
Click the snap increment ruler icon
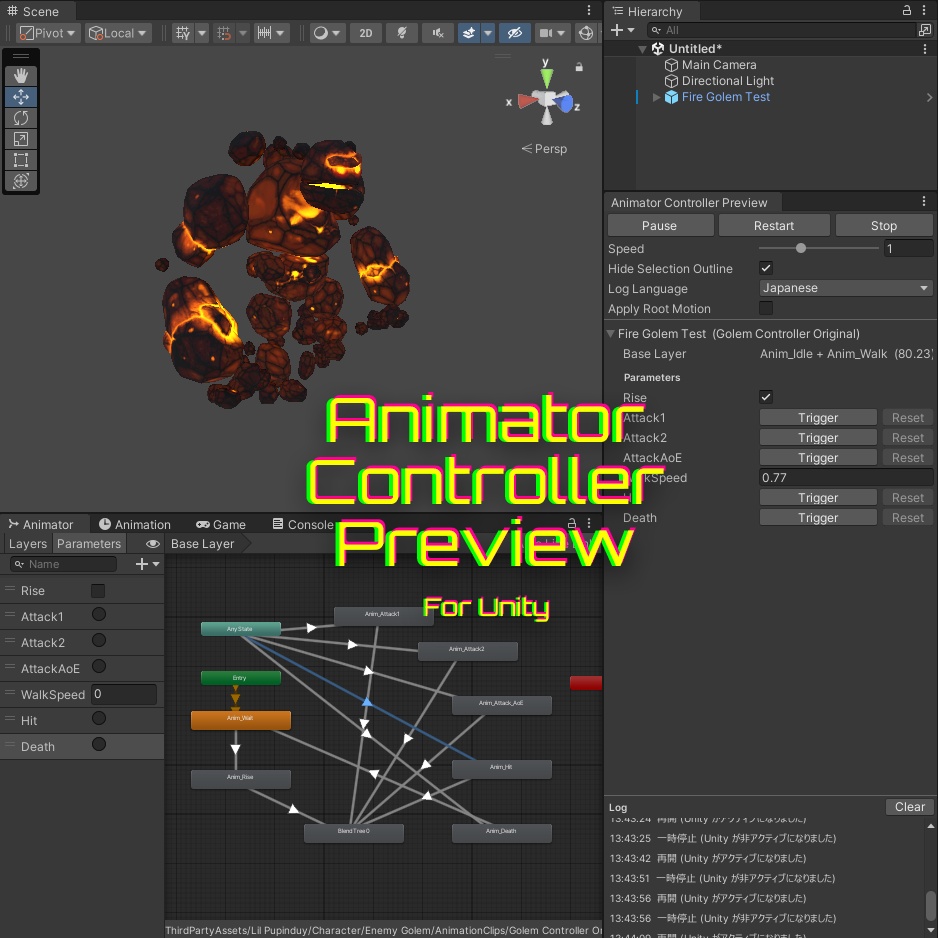[264, 33]
